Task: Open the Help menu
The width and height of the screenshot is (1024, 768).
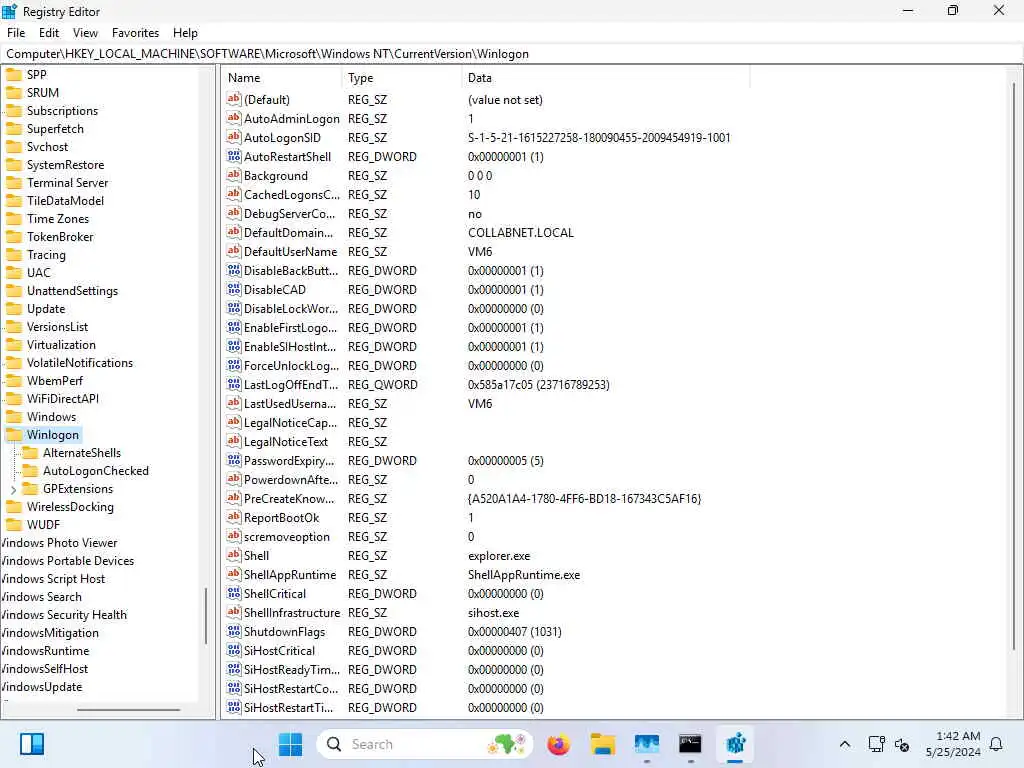Action: pyautogui.click(x=185, y=33)
